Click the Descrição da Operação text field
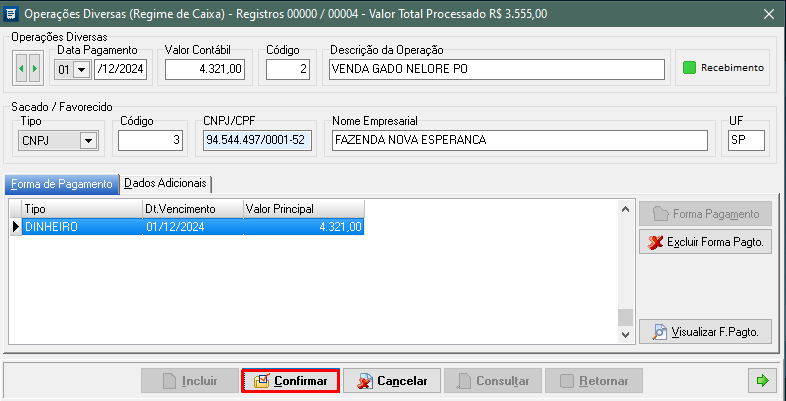786x401 pixels. point(496,69)
